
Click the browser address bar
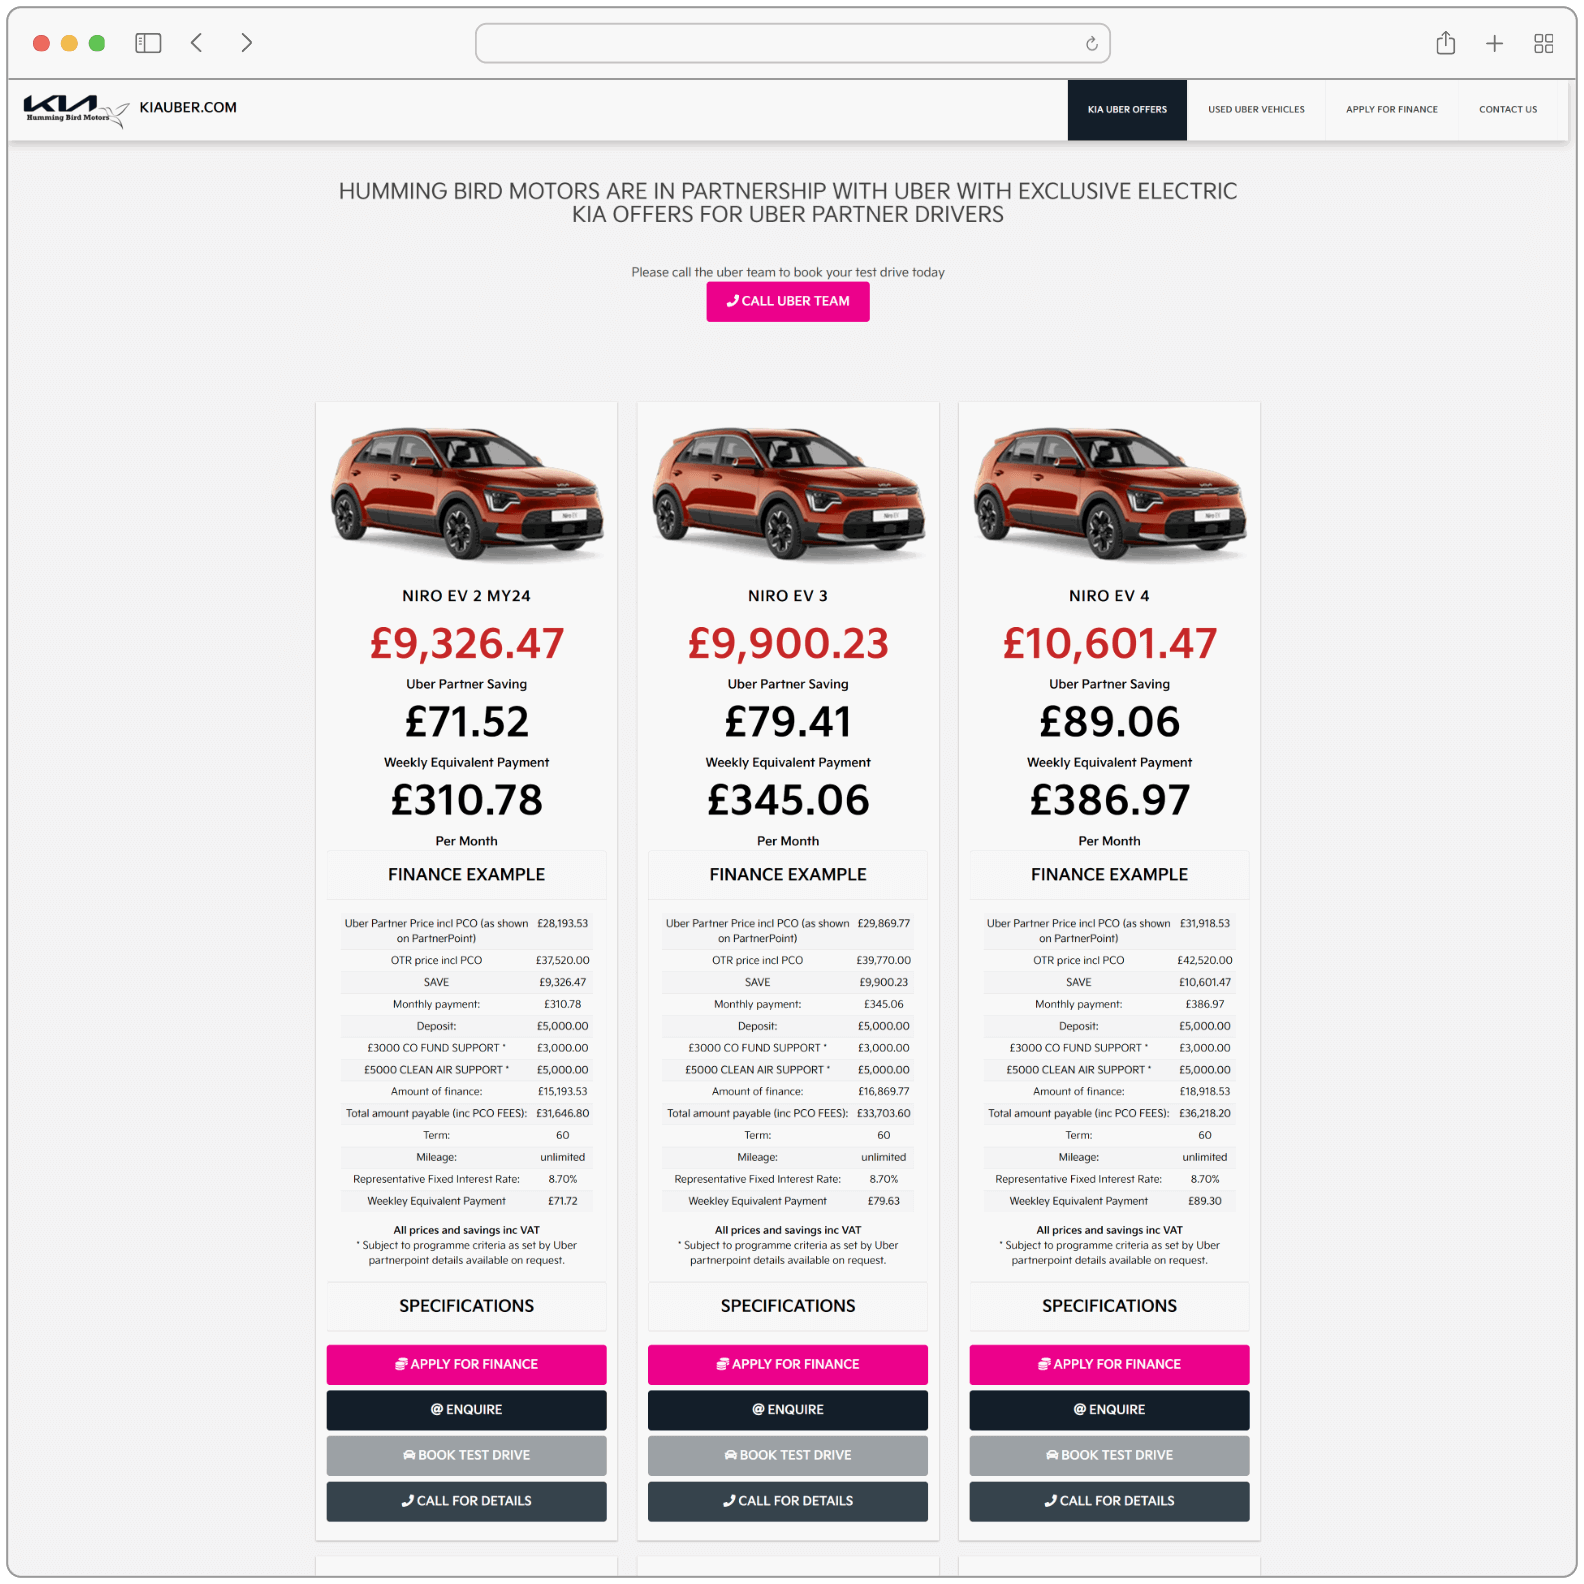pyautogui.click(x=793, y=43)
